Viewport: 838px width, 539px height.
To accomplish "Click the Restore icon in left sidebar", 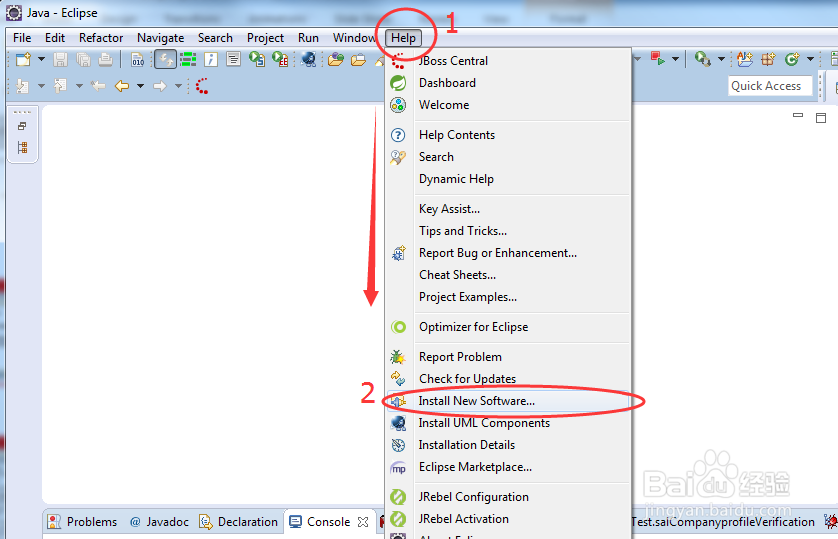I will pos(22,126).
